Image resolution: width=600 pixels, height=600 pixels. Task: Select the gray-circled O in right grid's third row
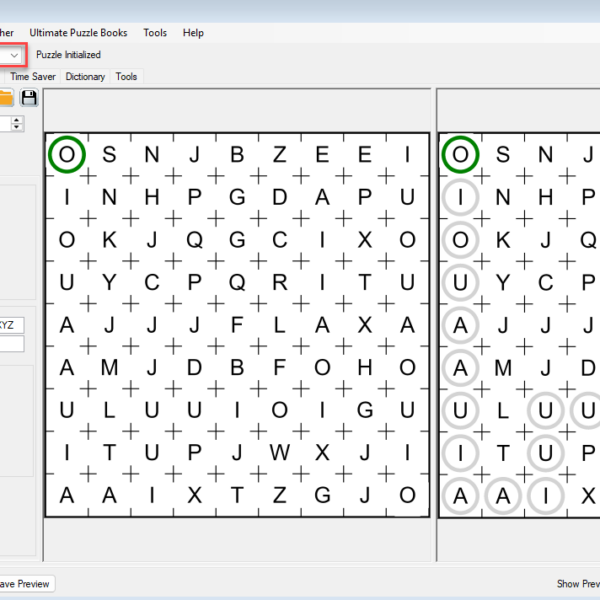coord(460,240)
